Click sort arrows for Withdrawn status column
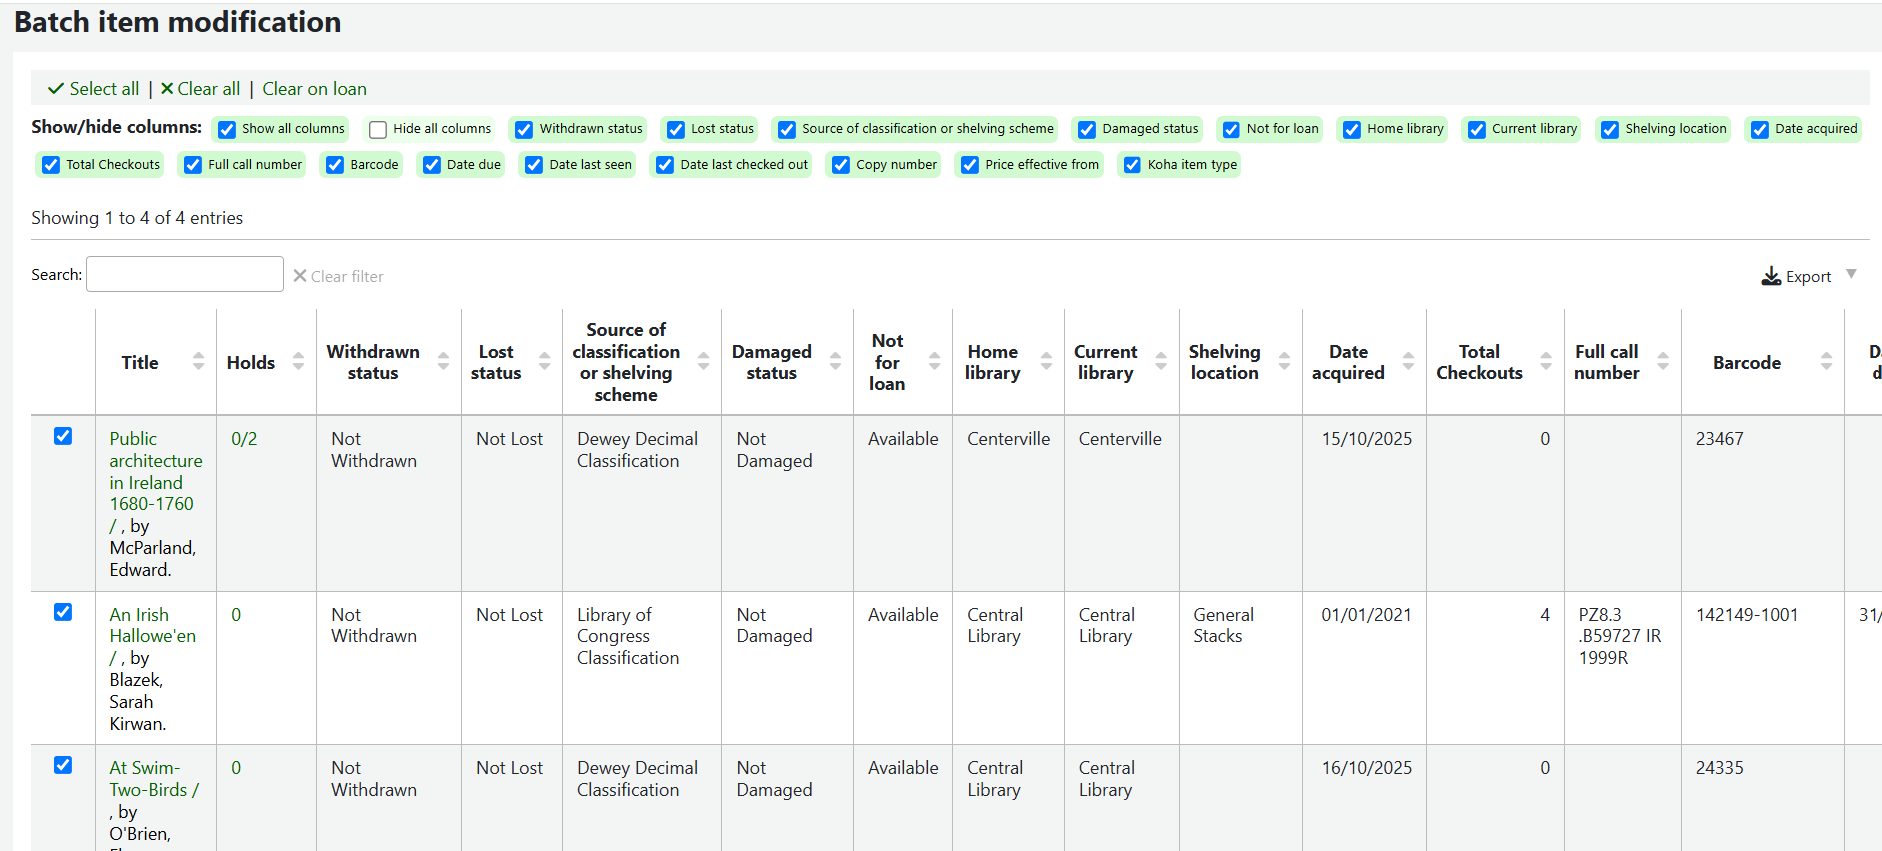This screenshot has width=1882, height=851. coord(443,362)
